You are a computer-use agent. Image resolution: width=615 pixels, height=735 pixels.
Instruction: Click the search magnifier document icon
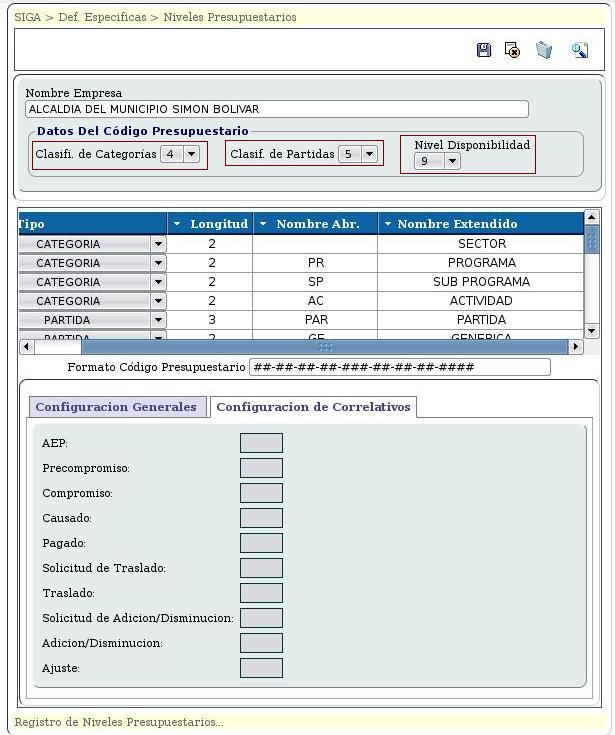pos(579,50)
